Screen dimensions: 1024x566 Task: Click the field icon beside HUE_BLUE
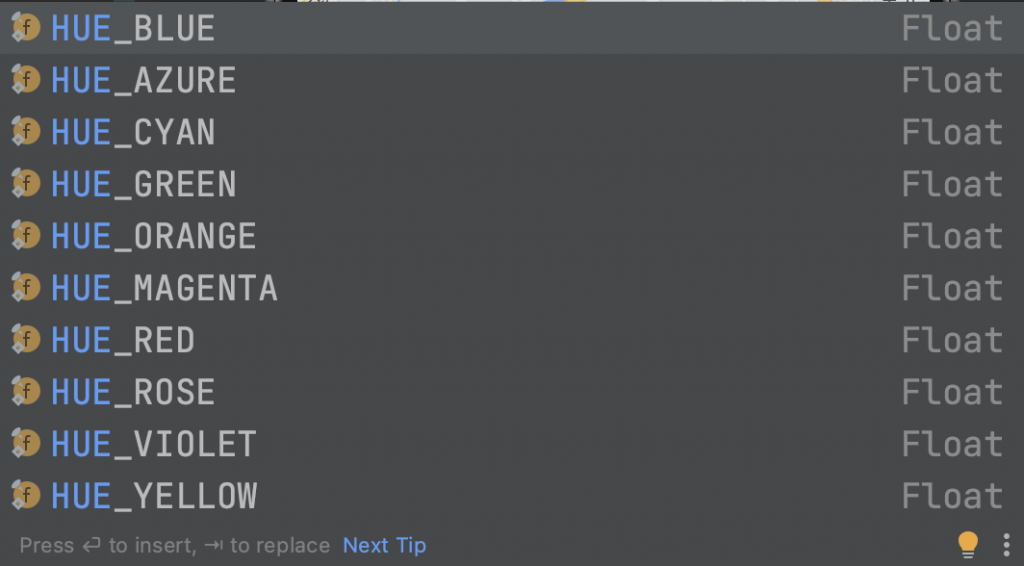pos(26,28)
